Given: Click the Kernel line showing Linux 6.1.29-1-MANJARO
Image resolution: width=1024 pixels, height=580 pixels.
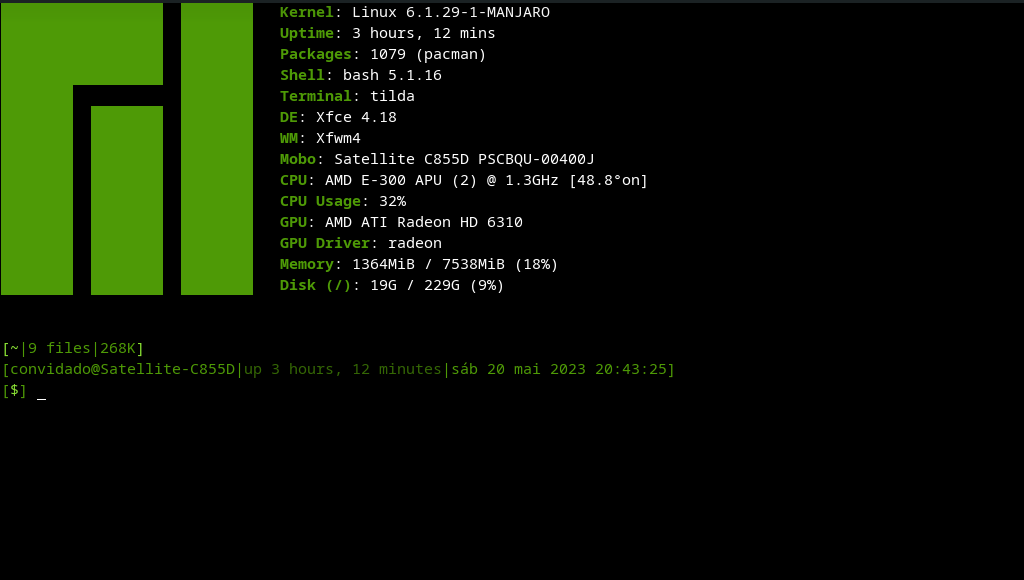Looking at the screenshot, I should [x=415, y=12].
